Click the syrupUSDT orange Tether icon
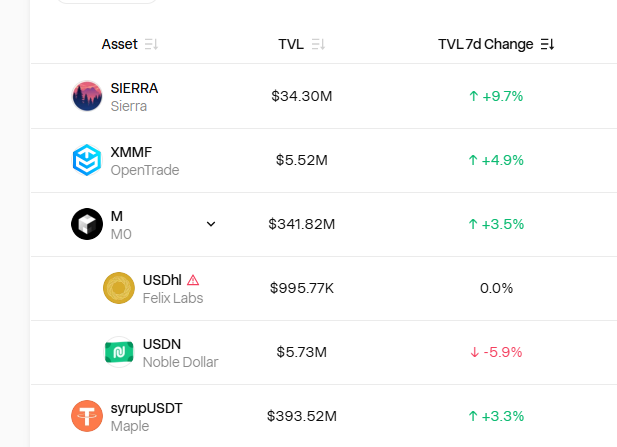The height and width of the screenshot is (447, 617). pos(87,416)
